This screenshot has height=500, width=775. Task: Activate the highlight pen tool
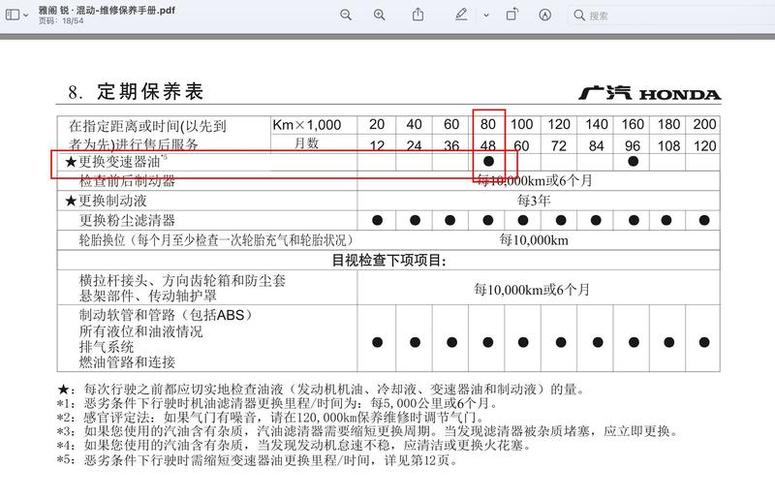pos(461,15)
